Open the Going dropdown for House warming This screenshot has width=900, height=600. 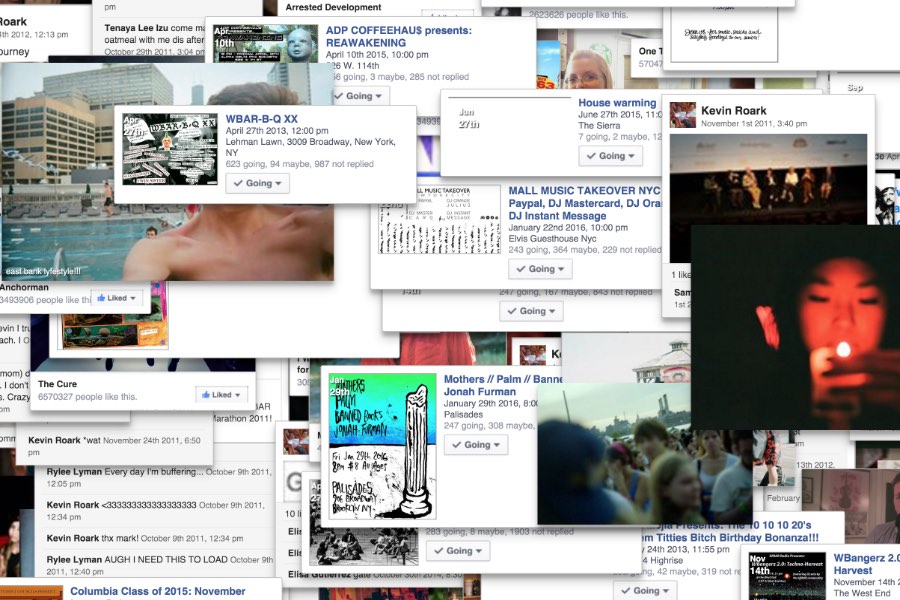point(611,156)
